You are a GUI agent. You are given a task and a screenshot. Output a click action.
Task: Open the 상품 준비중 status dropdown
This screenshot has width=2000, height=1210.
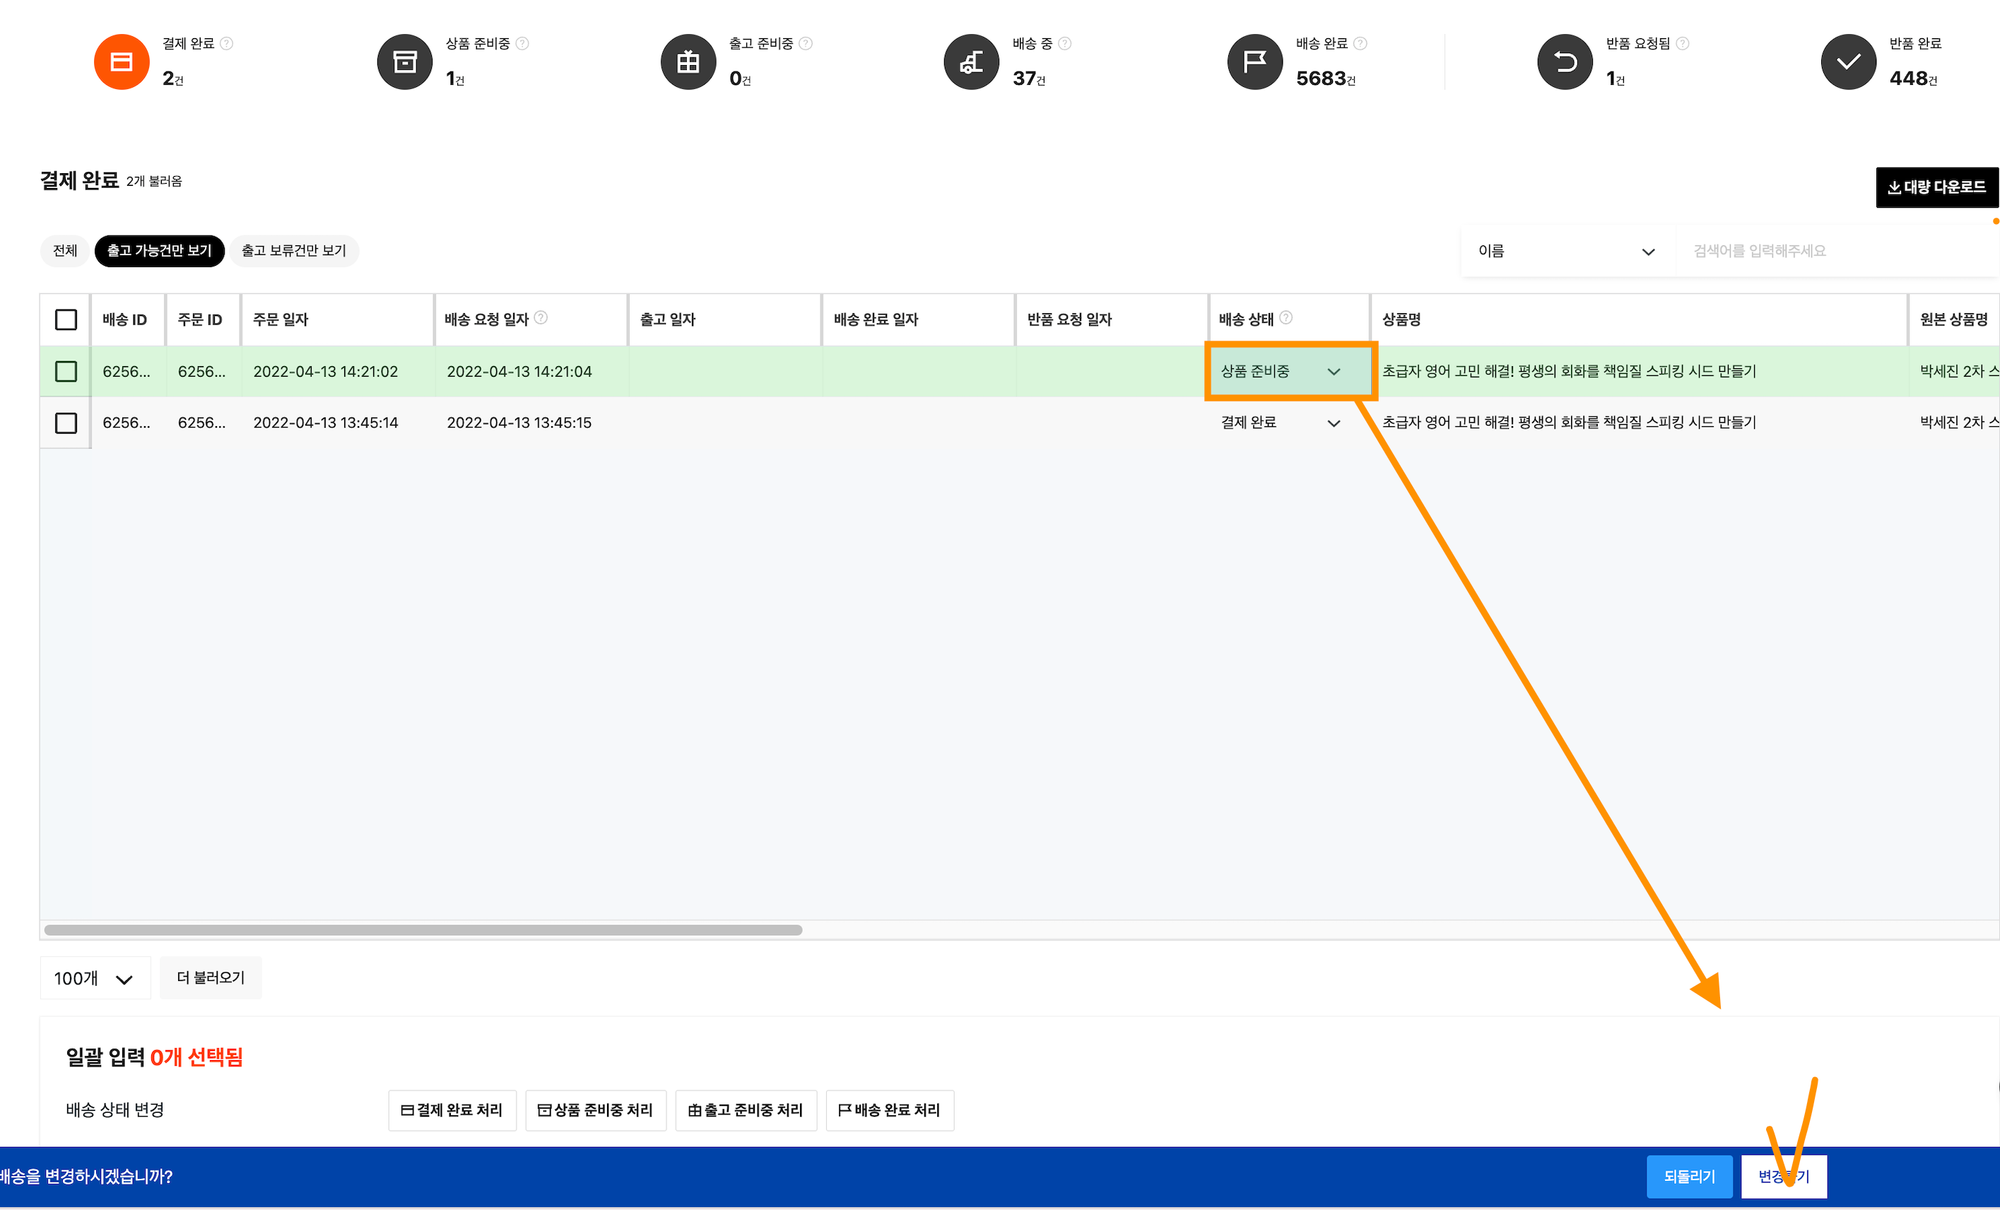coord(1288,372)
